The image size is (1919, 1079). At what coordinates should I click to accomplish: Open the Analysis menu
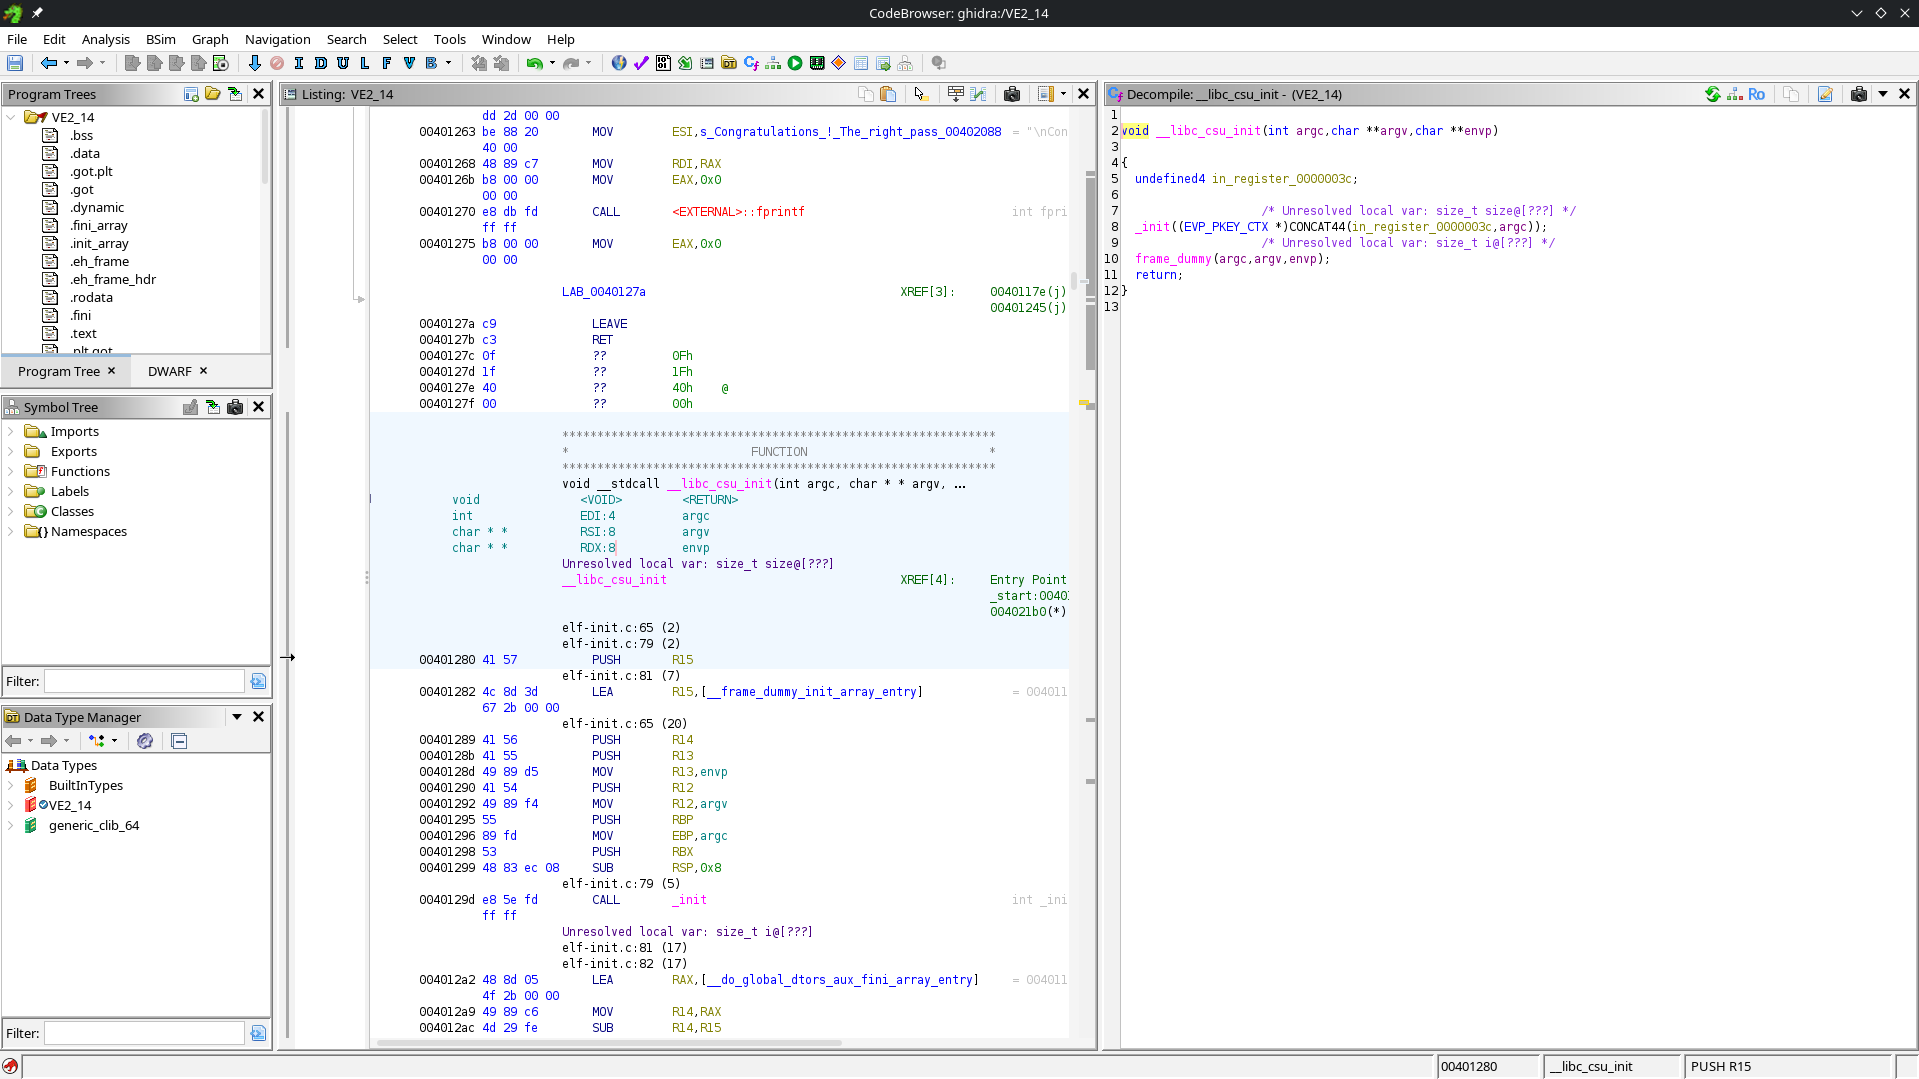pyautogui.click(x=105, y=39)
